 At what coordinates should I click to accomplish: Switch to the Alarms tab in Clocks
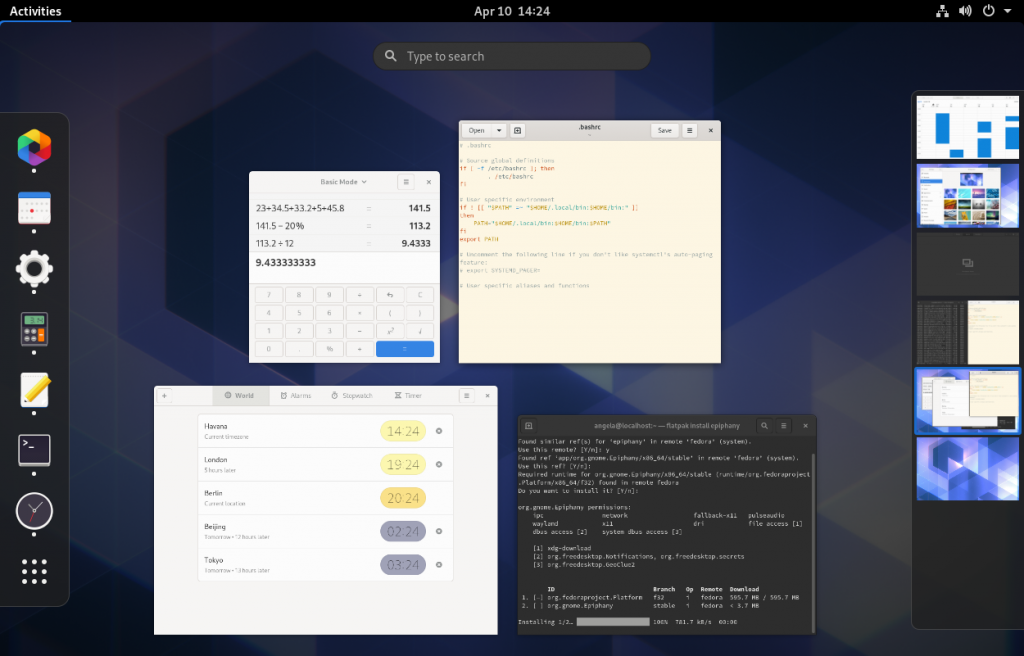pyautogui.click(x=296, y=395)
